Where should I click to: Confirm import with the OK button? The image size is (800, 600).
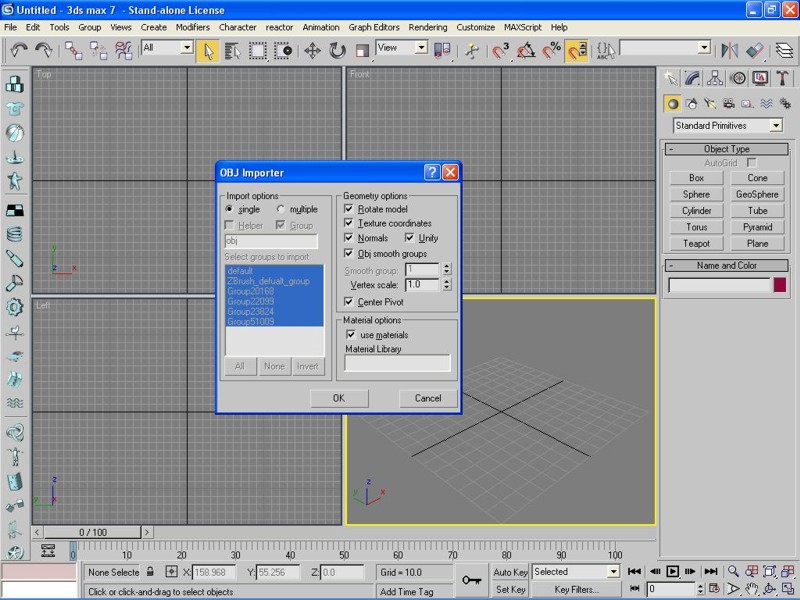[339, 398]
